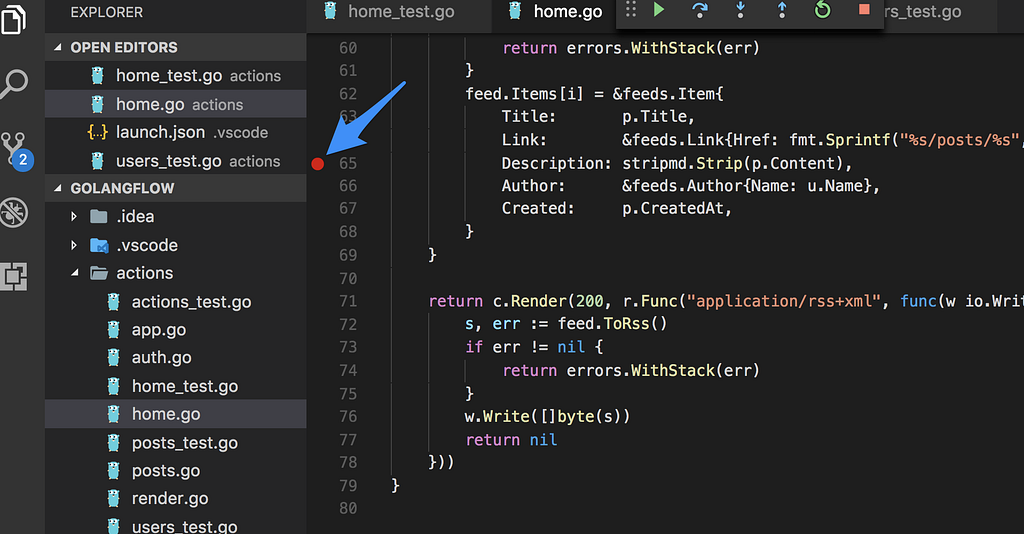Click the EXPLORER panel title
Viewport: 1024px width, 534px height.
click(106, 12)
